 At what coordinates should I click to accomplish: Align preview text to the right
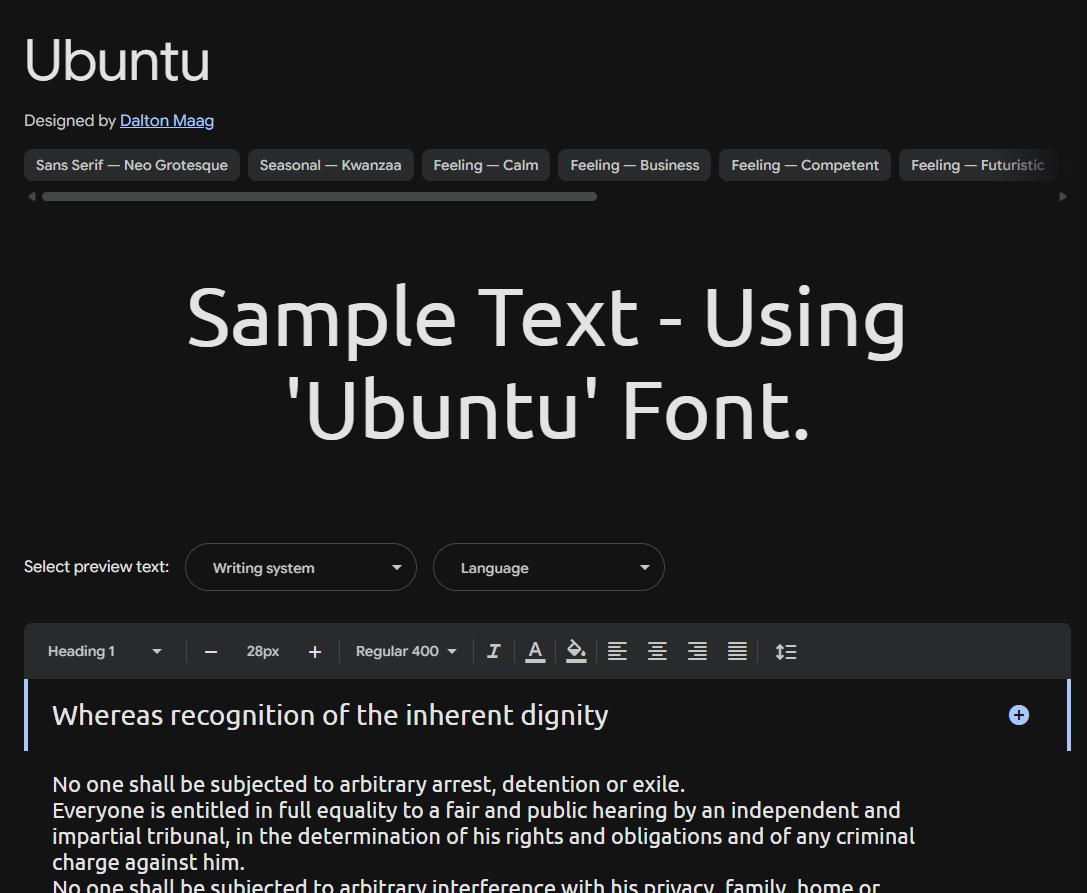[697, 651]
